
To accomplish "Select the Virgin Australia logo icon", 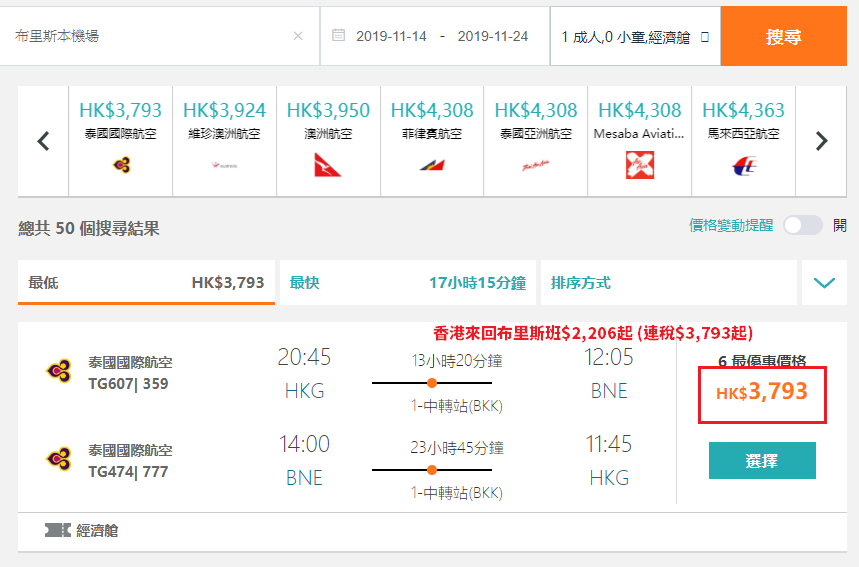I will (x=225, y=165).
